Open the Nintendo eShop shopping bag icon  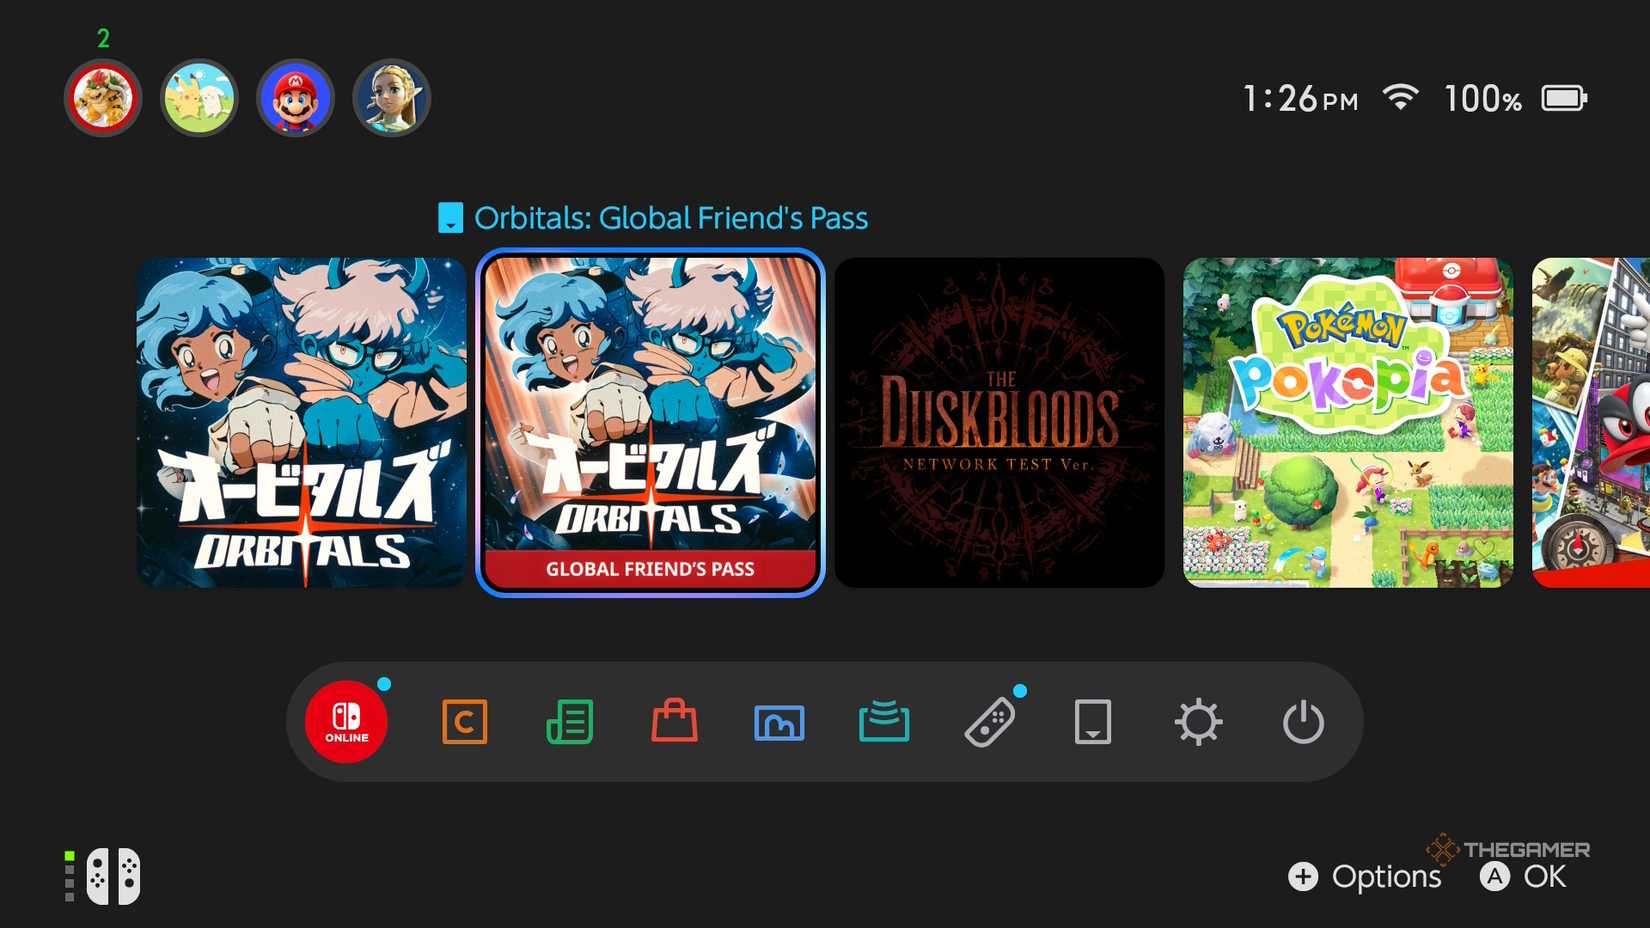[675, 720]
